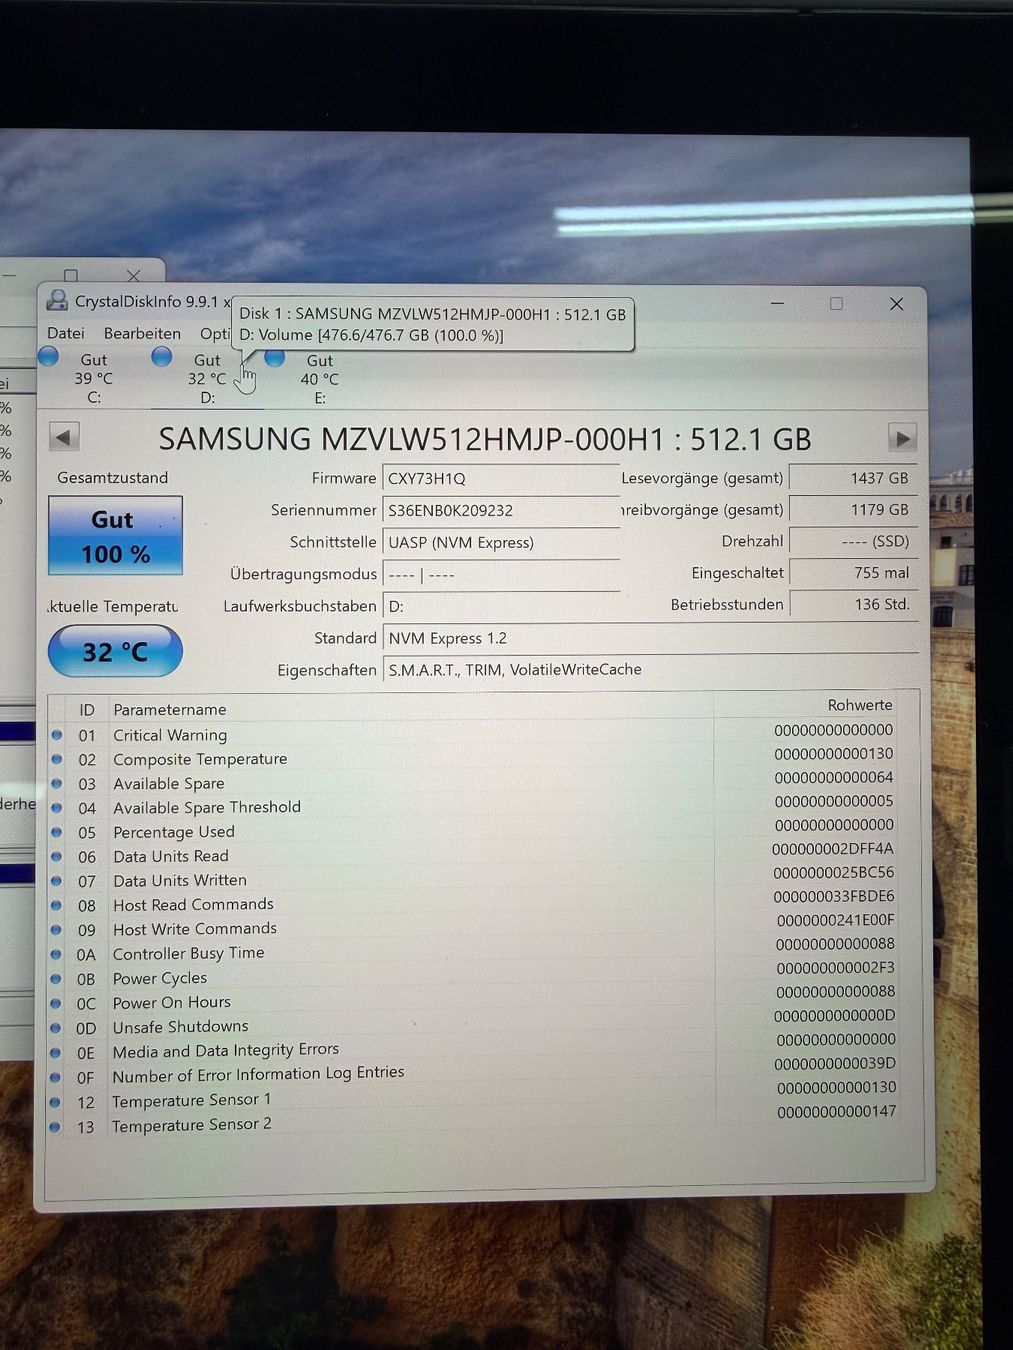Click status dot of Available Spare Threshold row
Image resolution: width=1013 pixels, height=1350 pixels.
57,808
